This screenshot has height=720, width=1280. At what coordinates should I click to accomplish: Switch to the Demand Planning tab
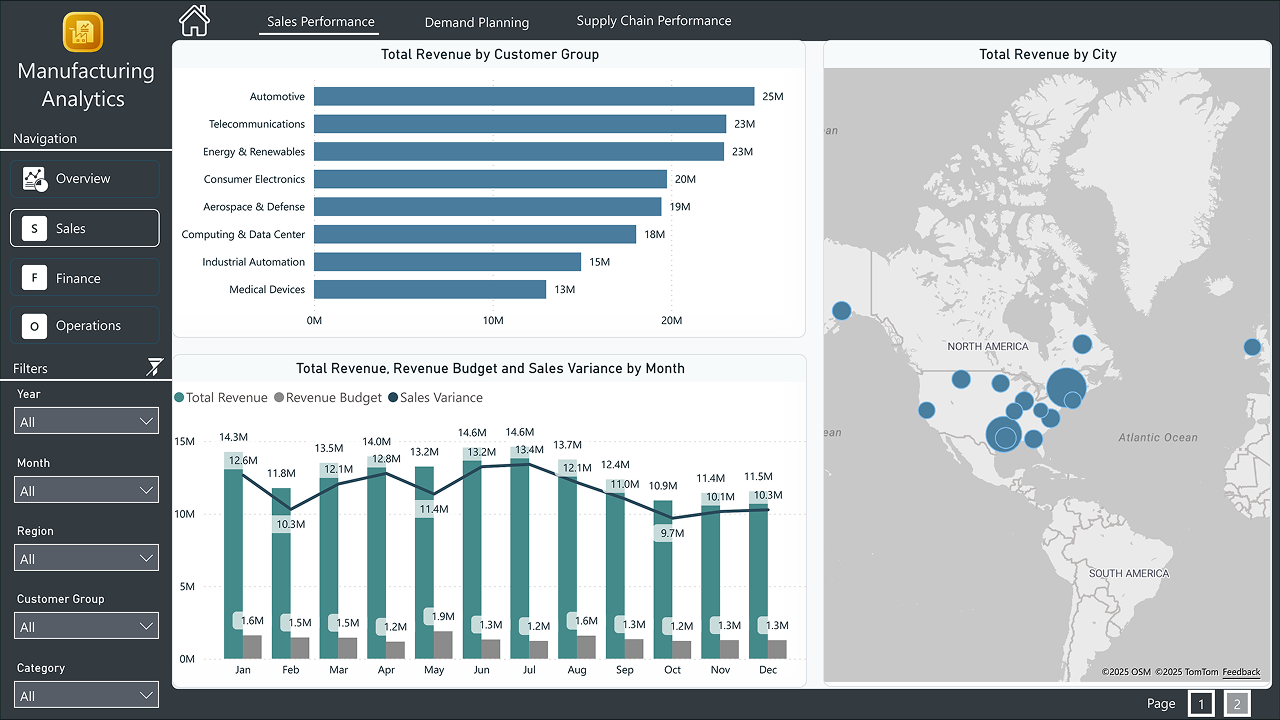point(477,20)
